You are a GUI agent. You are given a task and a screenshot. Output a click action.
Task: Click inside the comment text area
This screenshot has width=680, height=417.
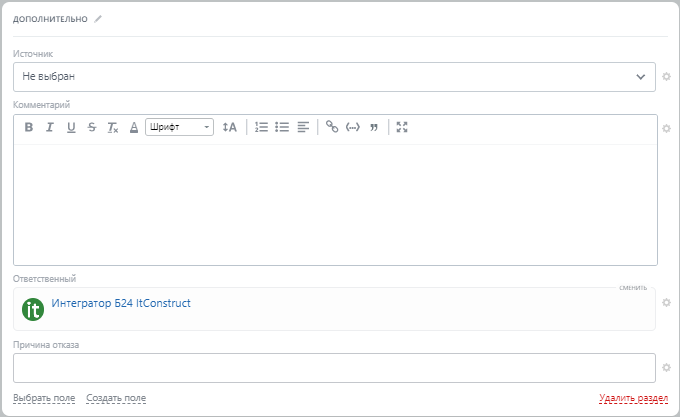pos(335,205)
